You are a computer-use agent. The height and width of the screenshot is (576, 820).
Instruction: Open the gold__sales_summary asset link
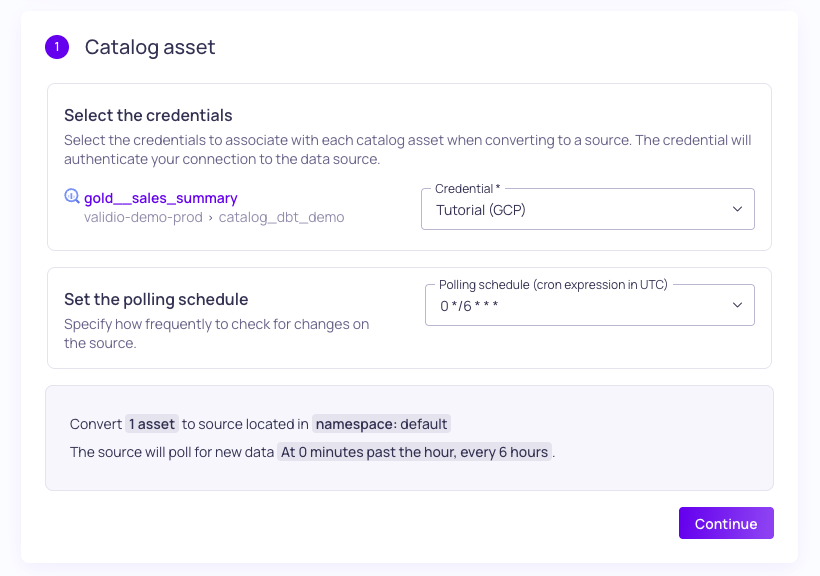click(161, 198)
